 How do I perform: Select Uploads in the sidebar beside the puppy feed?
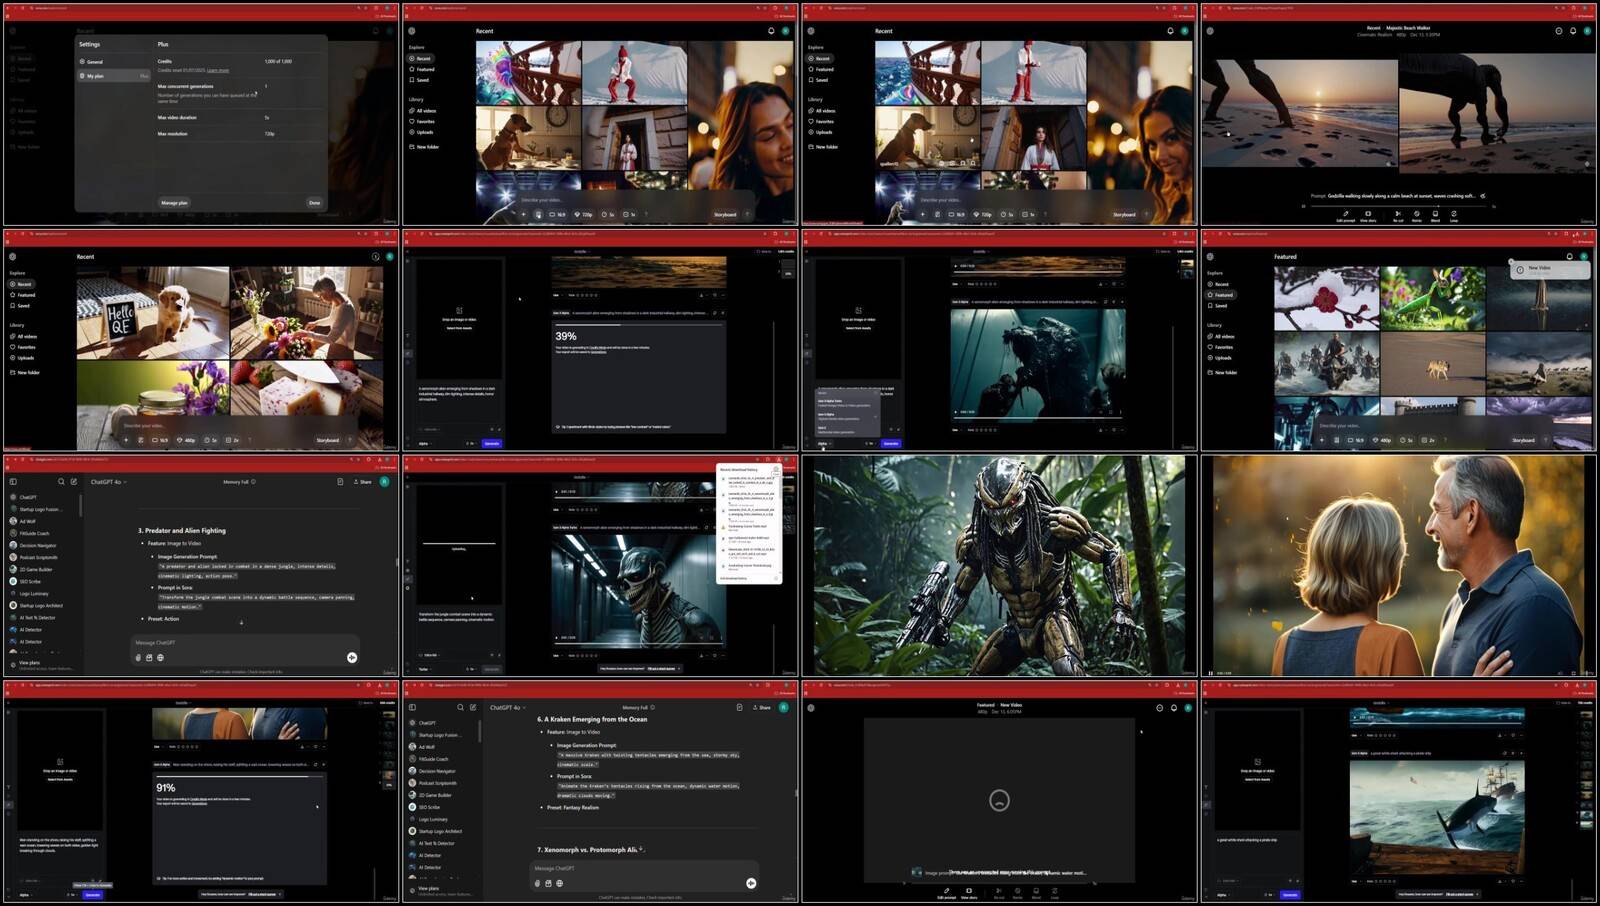pyautogui.click(x=25, y=358)
